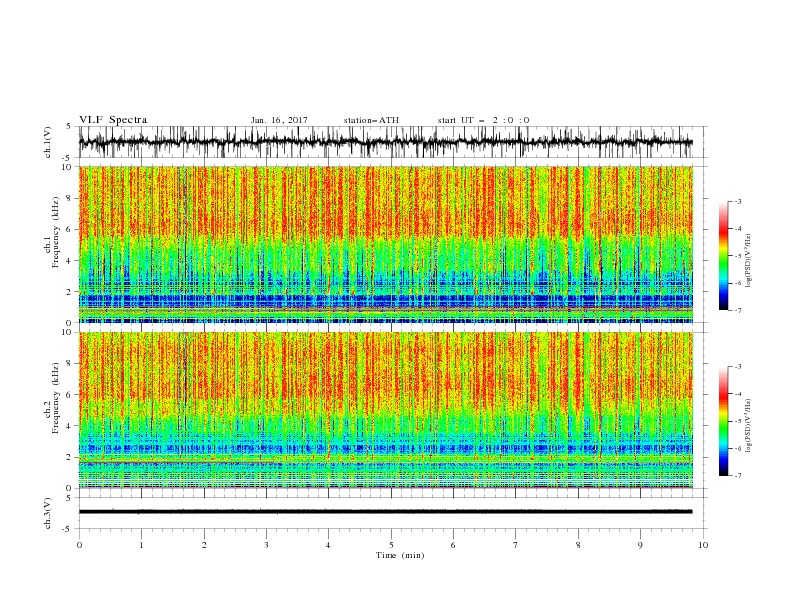This screenshot has height=612, width=792.
Task: Click time axis tick label "8"
Action: click(578, 545)
